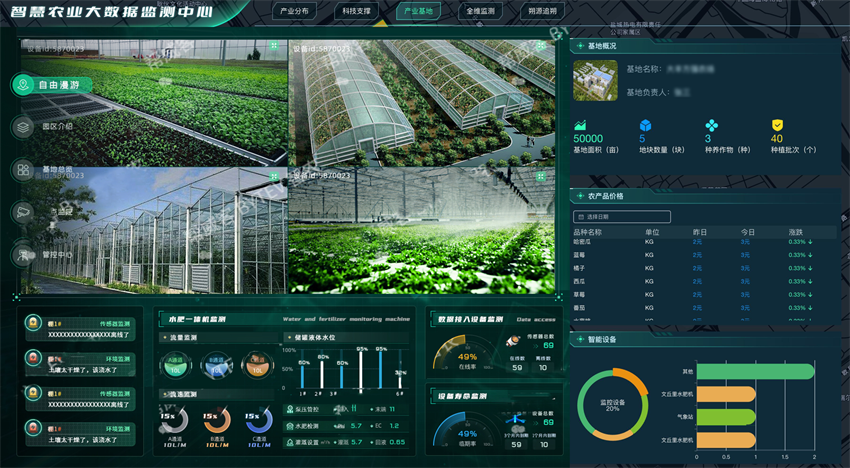Image resolution: width=850 pixels, height=468 pixels.
Task: Click the 泵压管控 row icon
Action: coord(290,409)
